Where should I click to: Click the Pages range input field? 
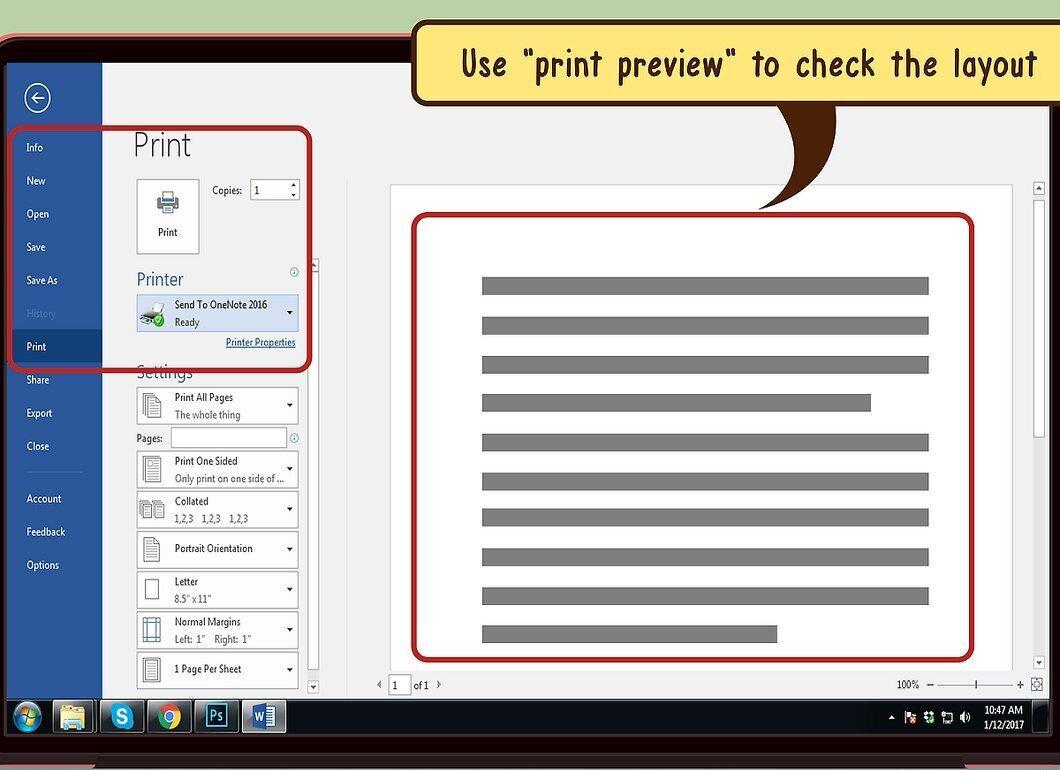click(228, 437)
